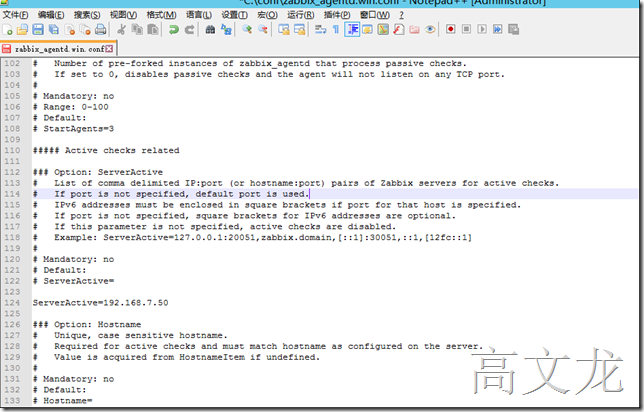The height and width of the screenshot is (412, 644).
Task: Zoom in using the magnifier plus icon
Action: (247, 30)
